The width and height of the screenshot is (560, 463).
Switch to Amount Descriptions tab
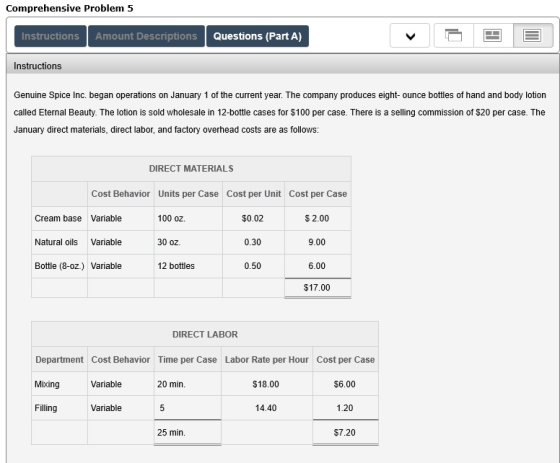click(146, 36)
